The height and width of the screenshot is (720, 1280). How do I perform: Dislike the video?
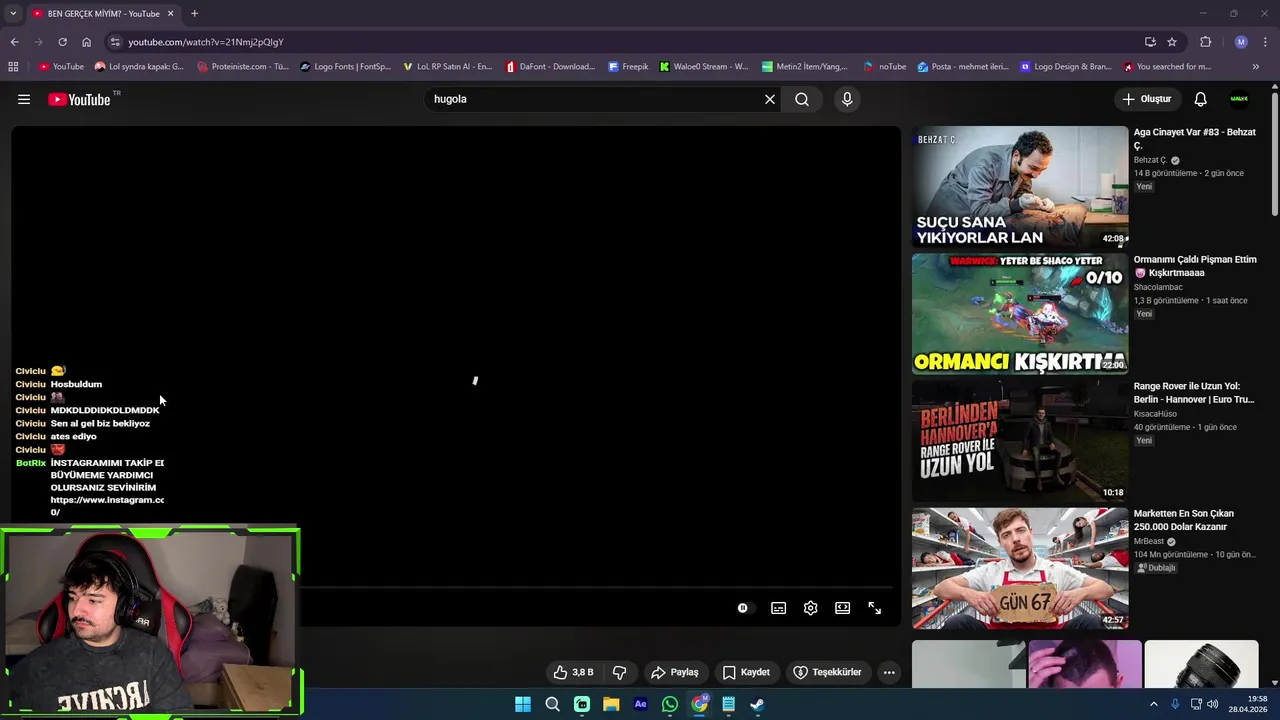(x=619, y=672)
